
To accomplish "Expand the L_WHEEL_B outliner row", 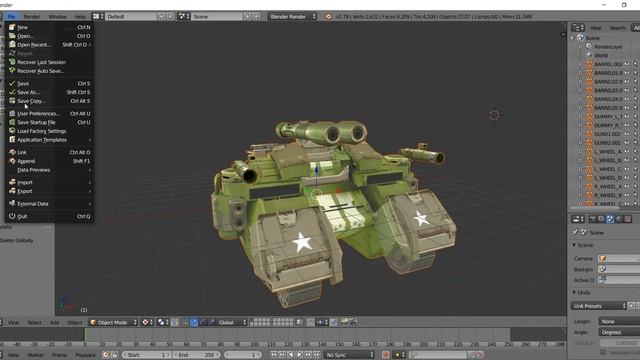I will coord(580,160).
